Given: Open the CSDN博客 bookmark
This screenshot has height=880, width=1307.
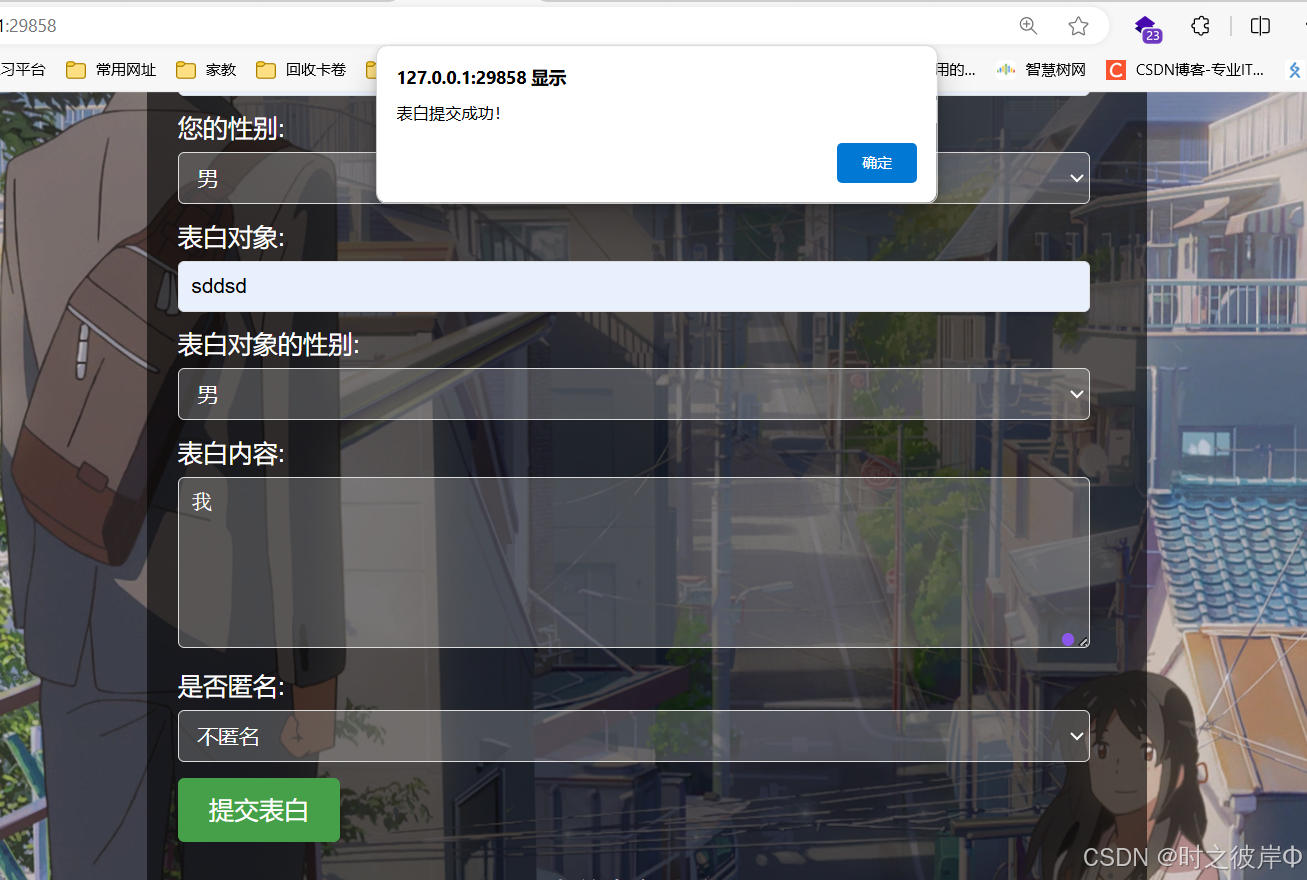Looking at the screenshot, I should 1185,70.
